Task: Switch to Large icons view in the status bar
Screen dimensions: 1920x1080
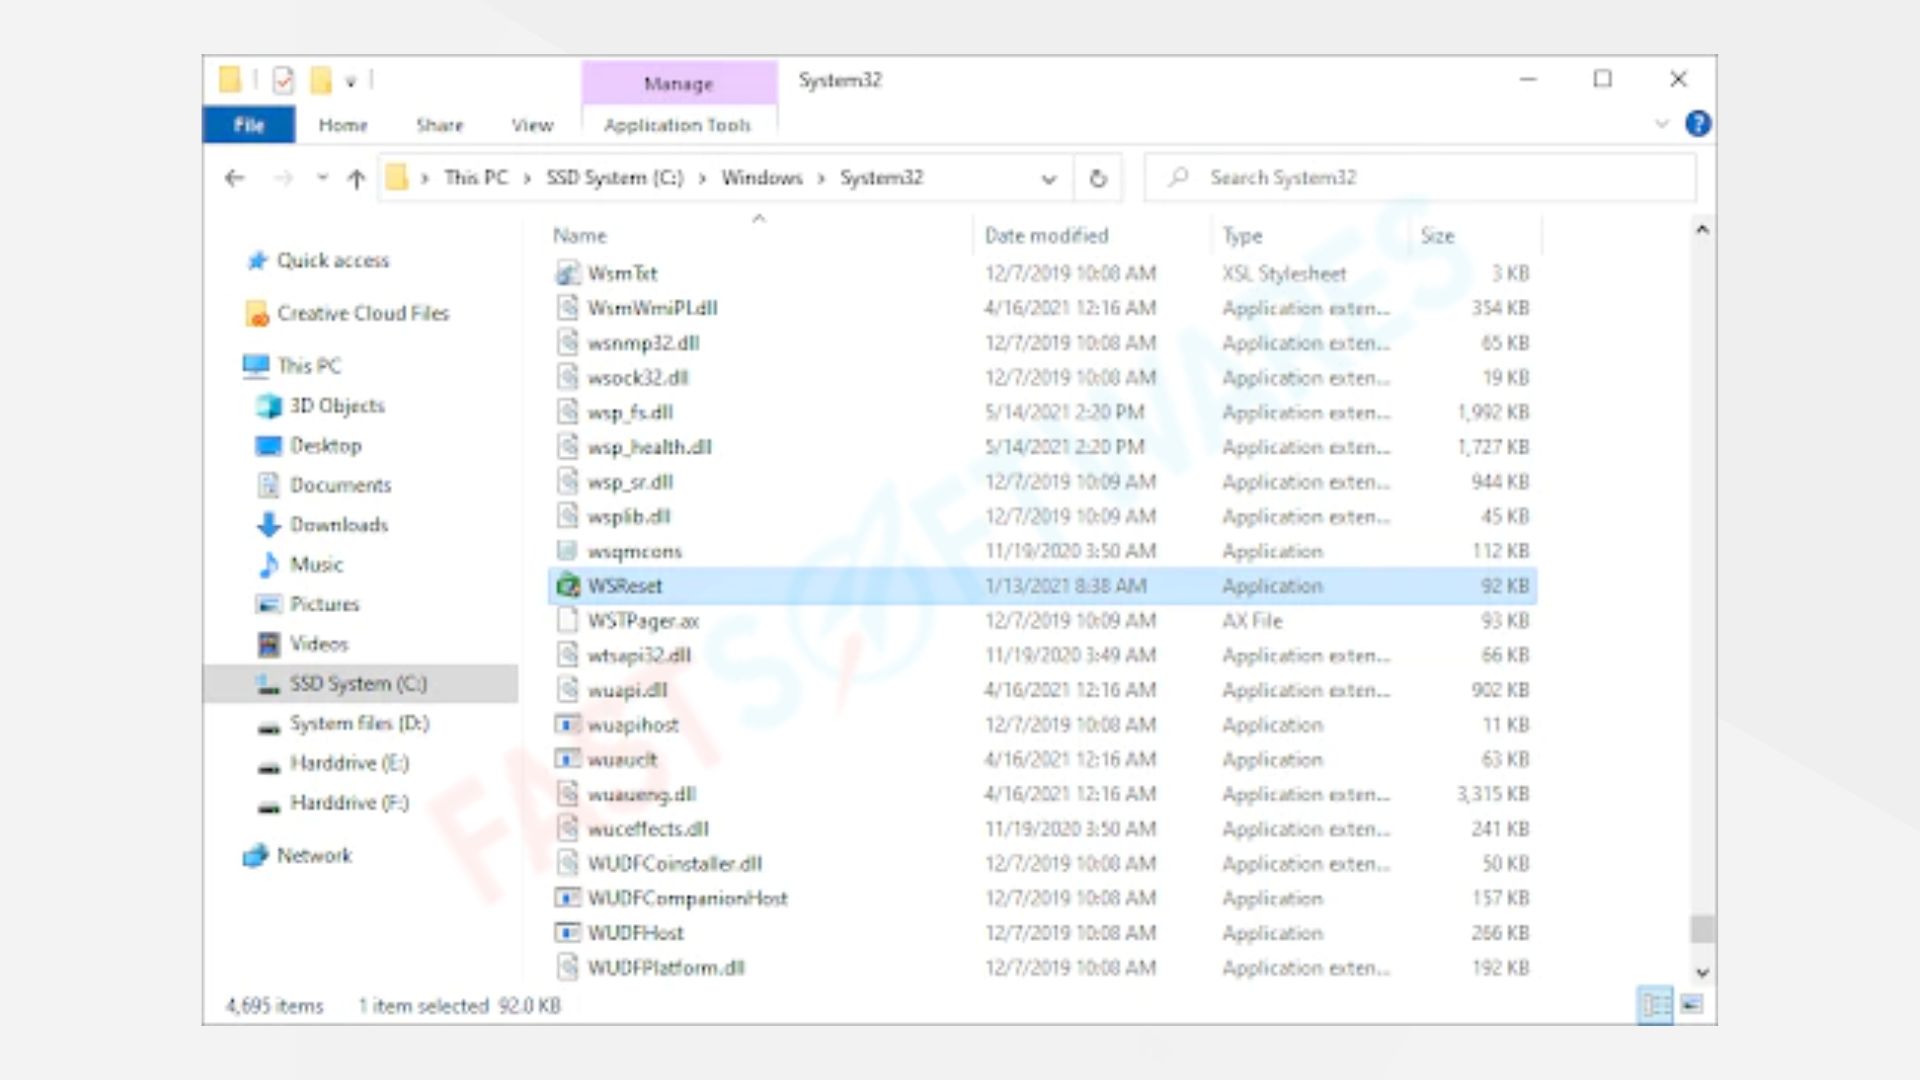Action: [x=1692, y=1004]
